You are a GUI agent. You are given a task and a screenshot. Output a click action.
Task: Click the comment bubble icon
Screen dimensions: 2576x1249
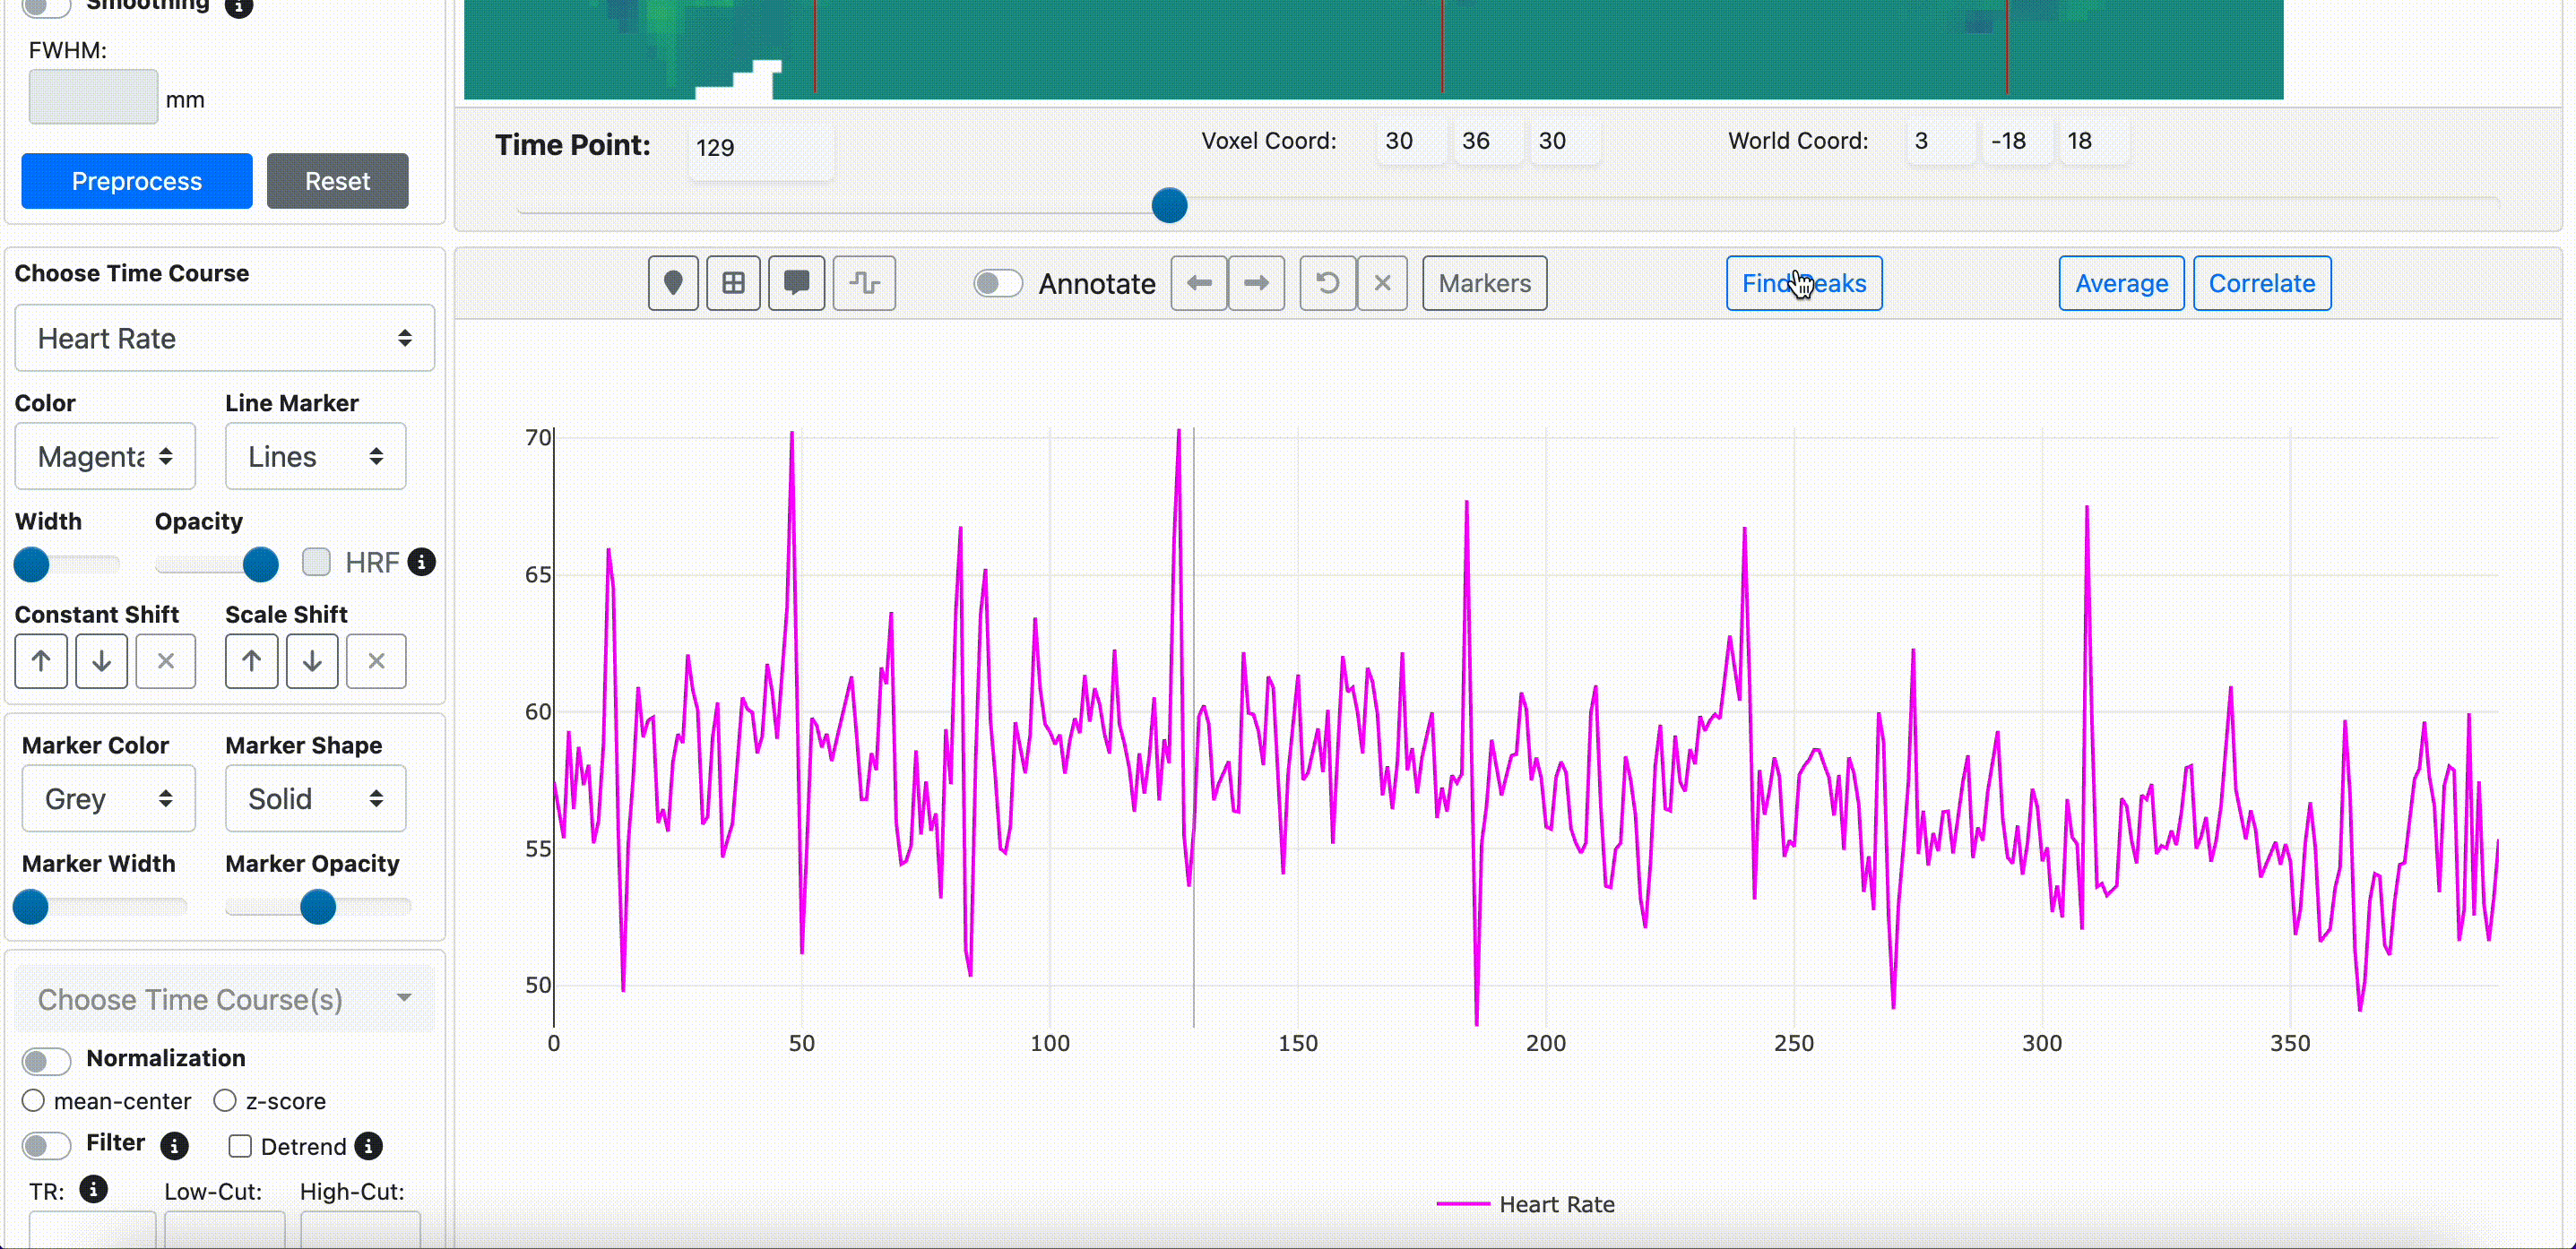point(796,283)
